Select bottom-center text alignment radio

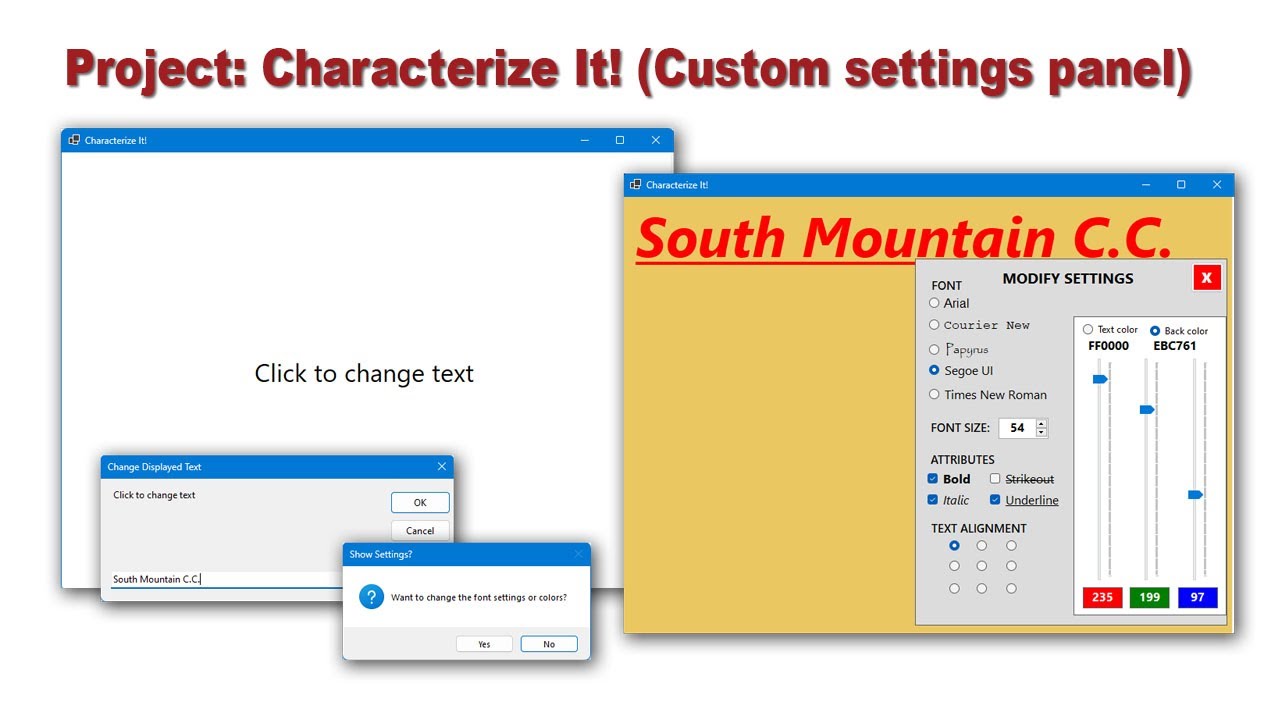982,588
